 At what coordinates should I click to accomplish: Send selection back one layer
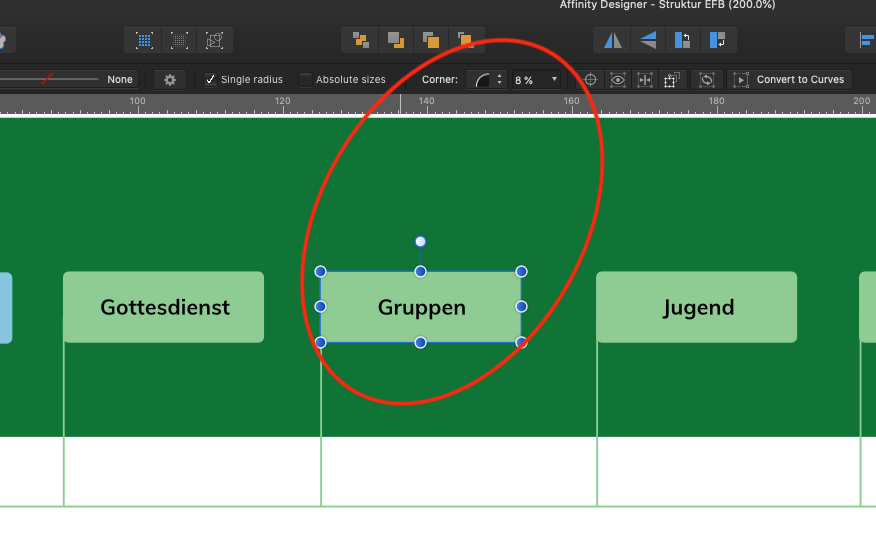coord(396,40)
